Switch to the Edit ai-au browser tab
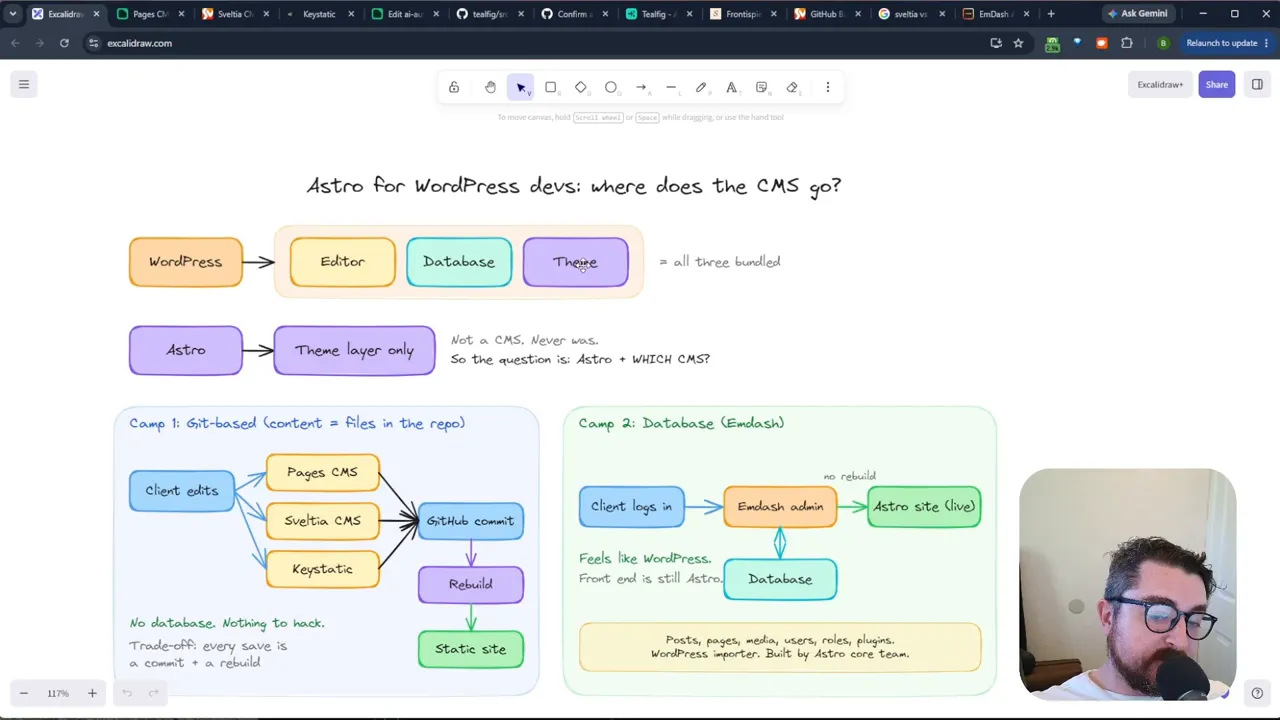Image resolution: width=1280 pixels, height=720 pixels. [x=404, y=14]
